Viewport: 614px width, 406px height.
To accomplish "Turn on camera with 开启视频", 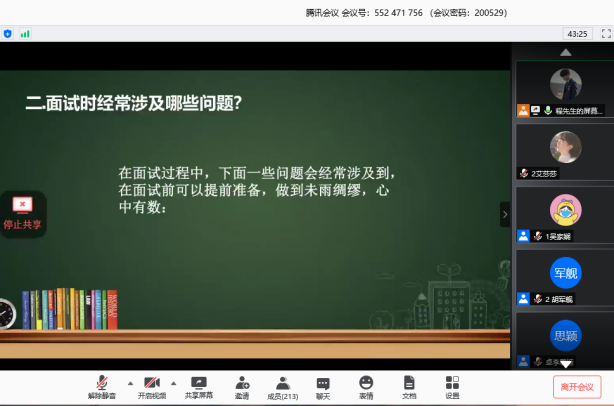I will [152, 383].
